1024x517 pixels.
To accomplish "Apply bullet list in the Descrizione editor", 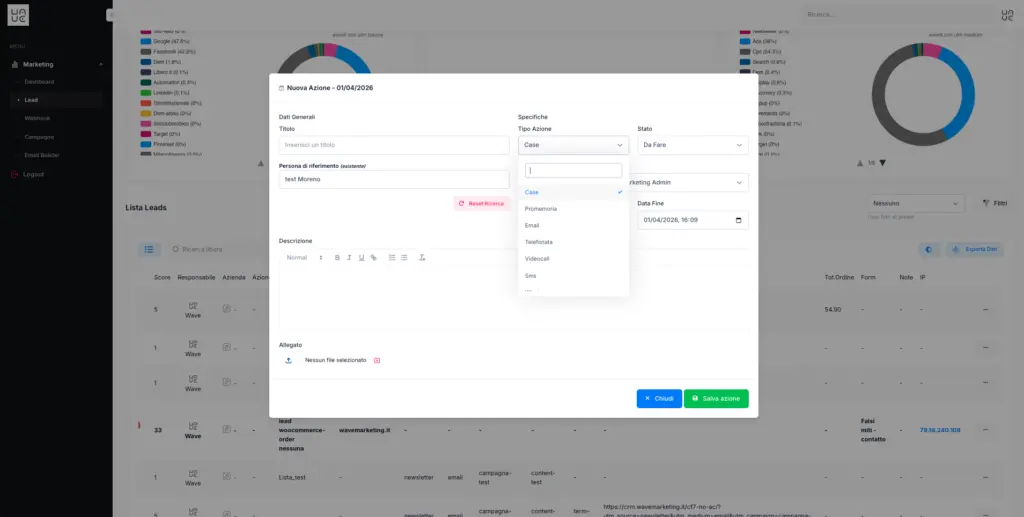I will point(404,258).
